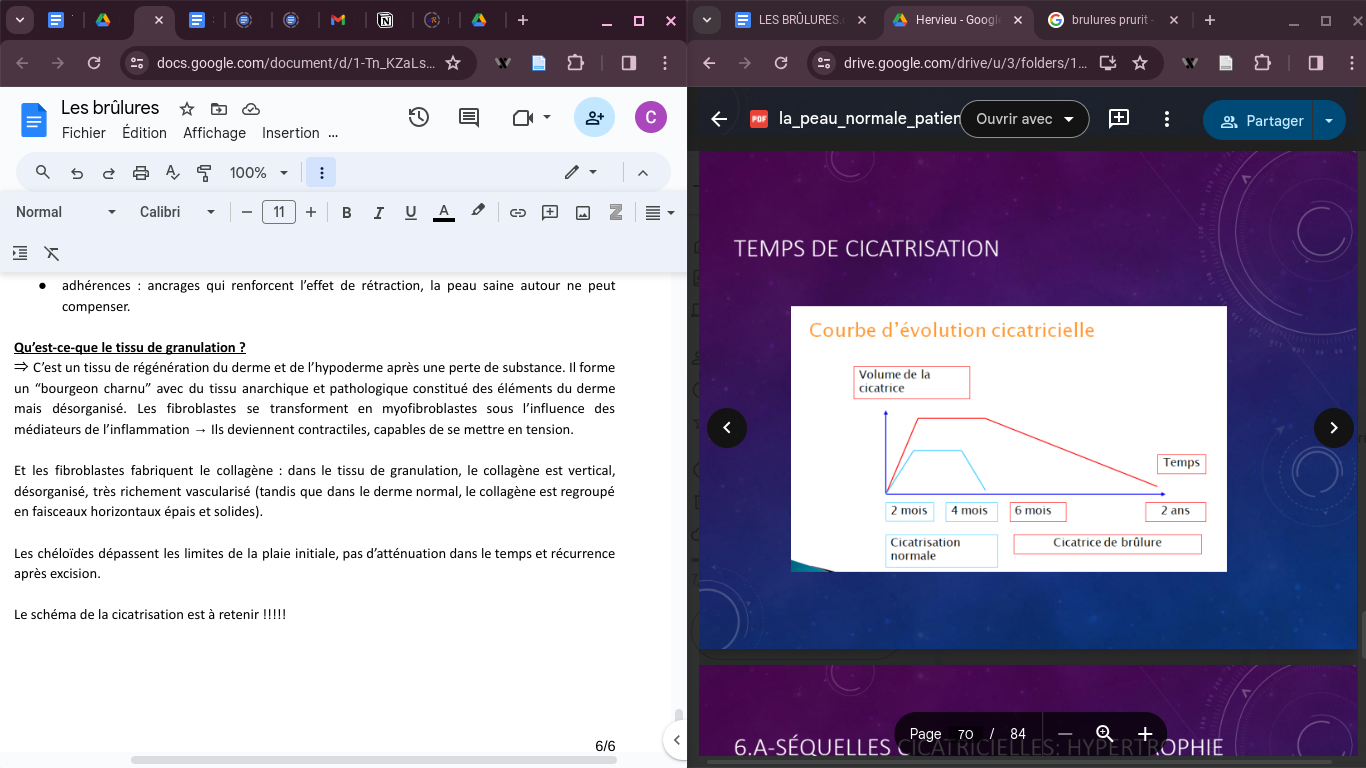Open account avatar C

[x=651, y=117]
